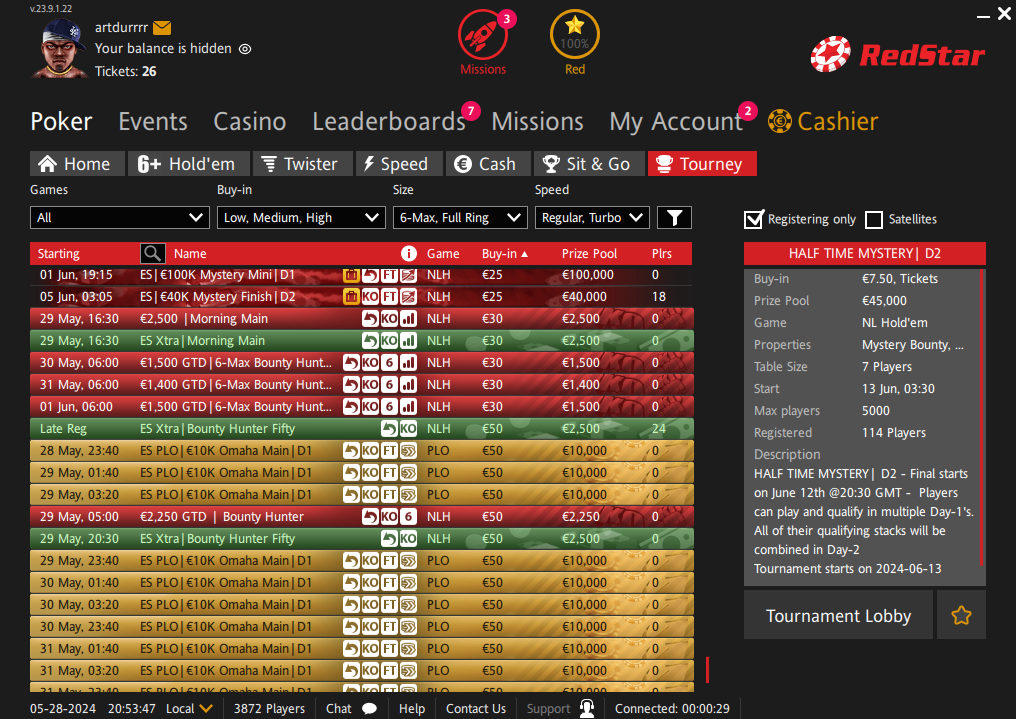This screenshot has height=719, width=1016.
Task: Click the description panel red scrollbar
Action: (983, 418)
